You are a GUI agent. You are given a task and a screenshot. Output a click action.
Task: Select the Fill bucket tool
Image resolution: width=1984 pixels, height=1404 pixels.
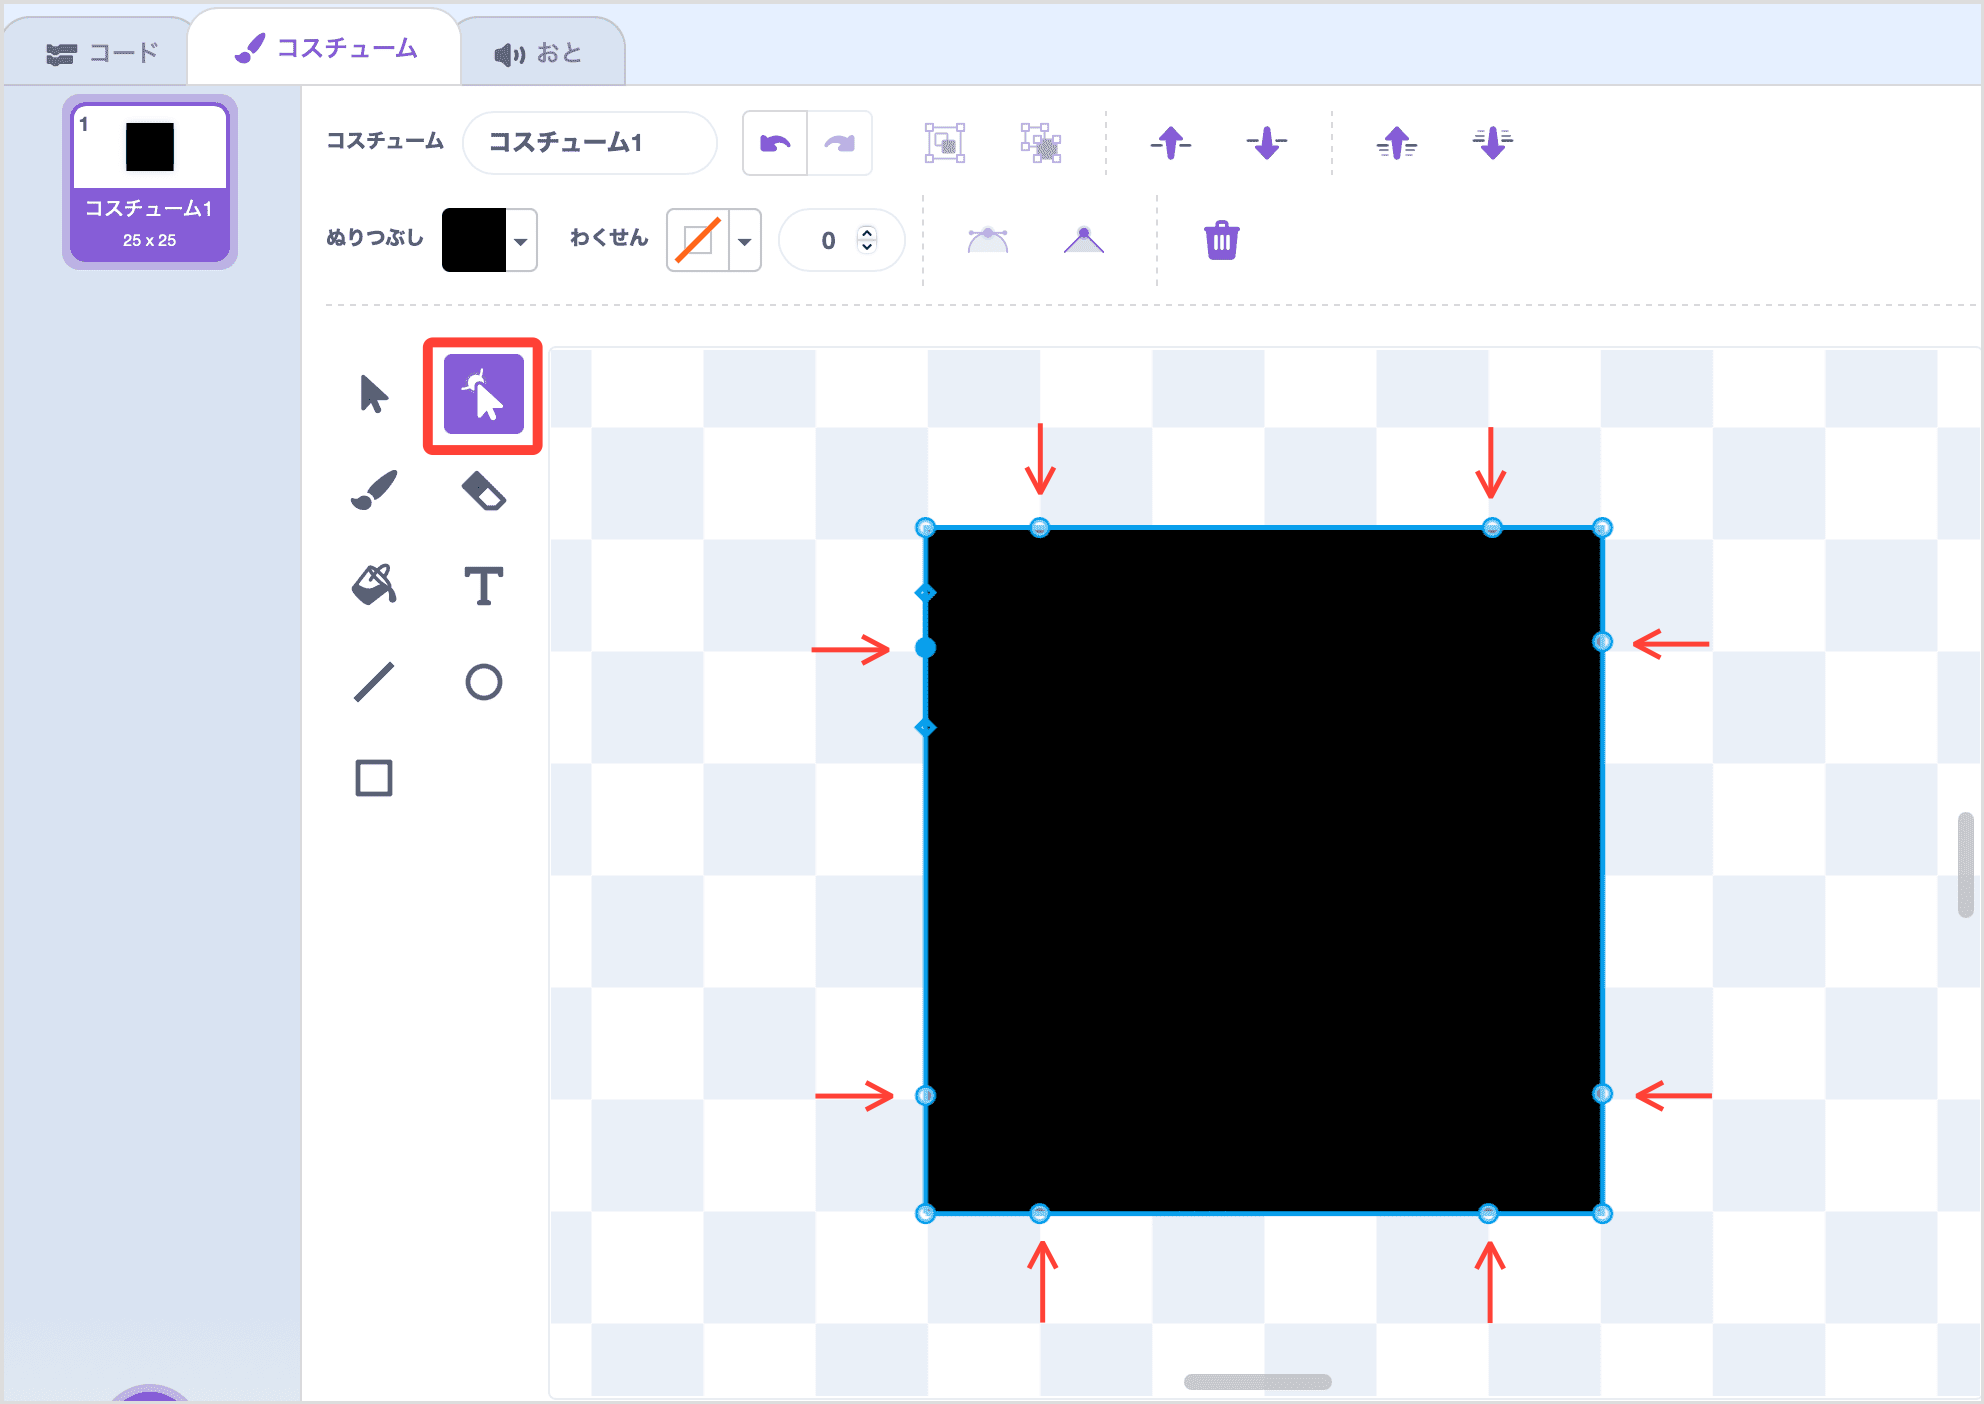pos(374,585)
